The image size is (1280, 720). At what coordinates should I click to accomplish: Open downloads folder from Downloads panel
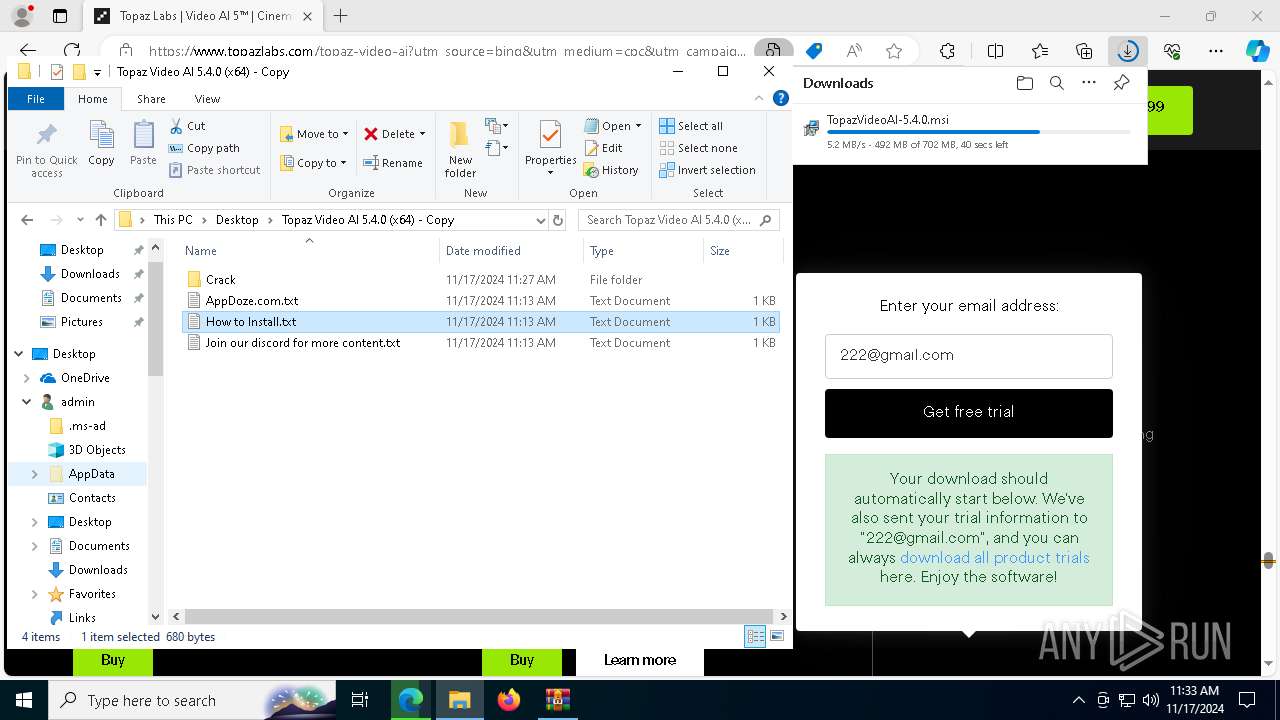[1024, 83]
